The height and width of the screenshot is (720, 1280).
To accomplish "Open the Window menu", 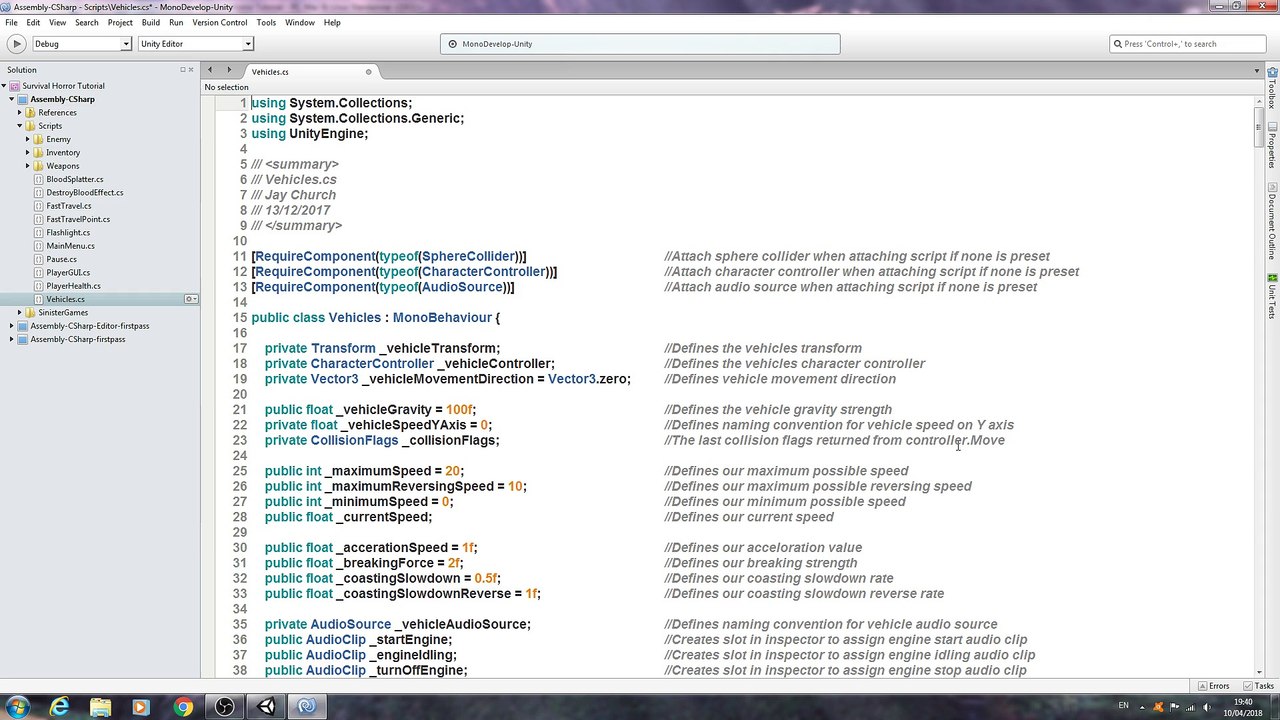I will tap(300, 22).
